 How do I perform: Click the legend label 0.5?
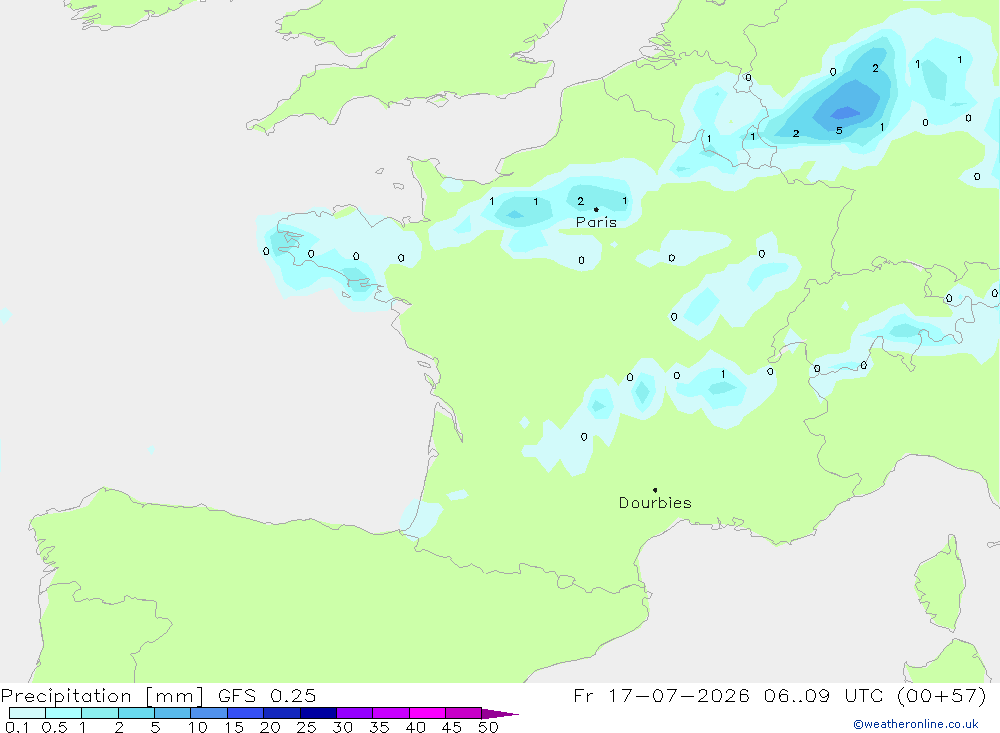click(x=54, y=727)
